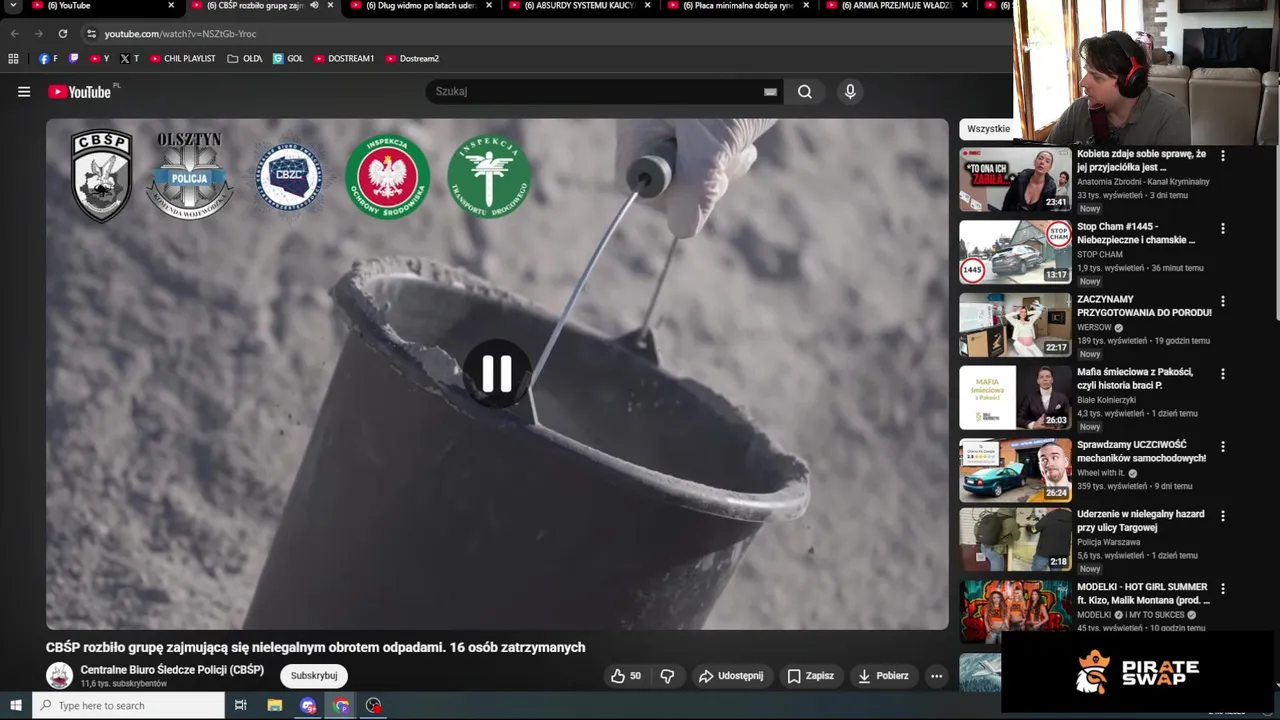Go back in browser history
Screen dimensions: 1280x720
click(14, 34)
